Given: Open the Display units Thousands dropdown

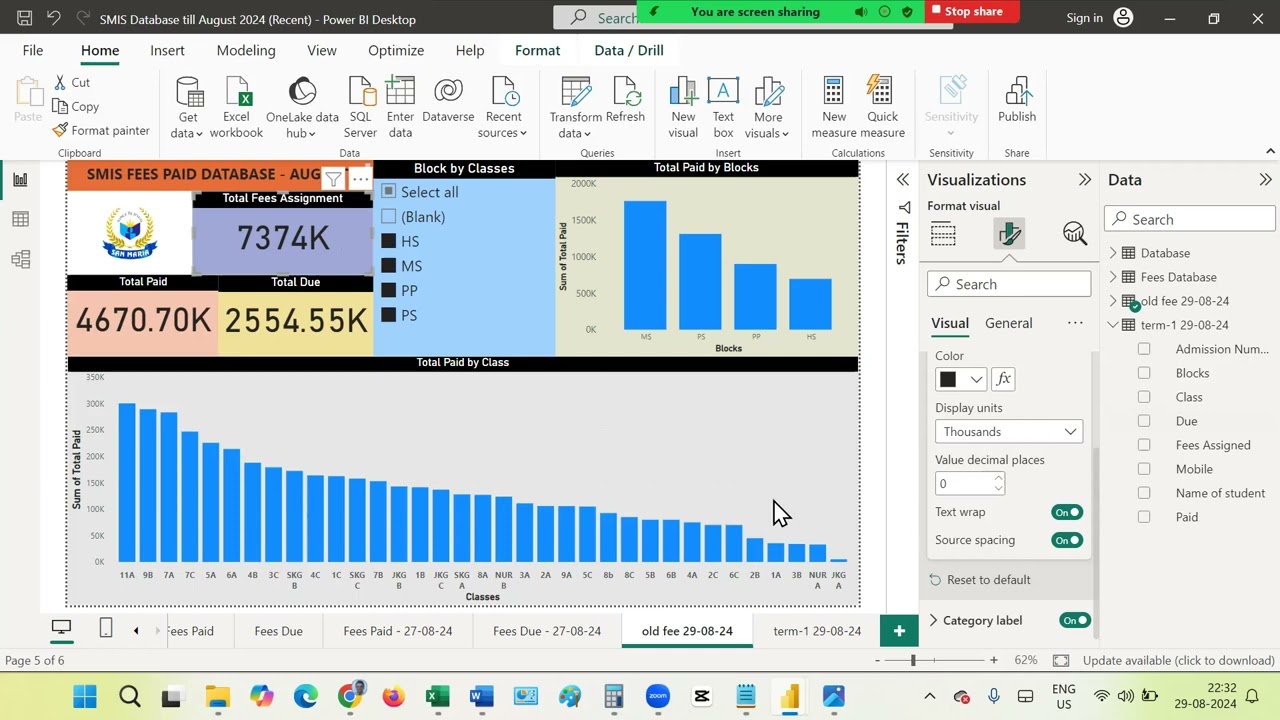Looking at the screenshot, I should tap(1009, 431).
